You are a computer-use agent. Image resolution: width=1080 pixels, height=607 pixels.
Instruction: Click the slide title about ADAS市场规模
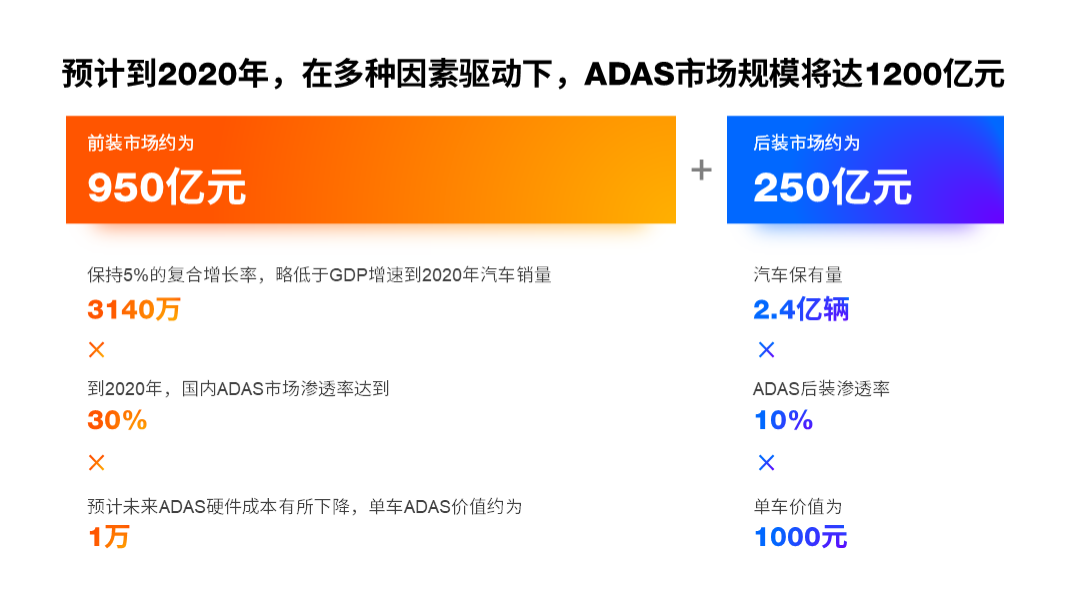[x=533, y=74]
